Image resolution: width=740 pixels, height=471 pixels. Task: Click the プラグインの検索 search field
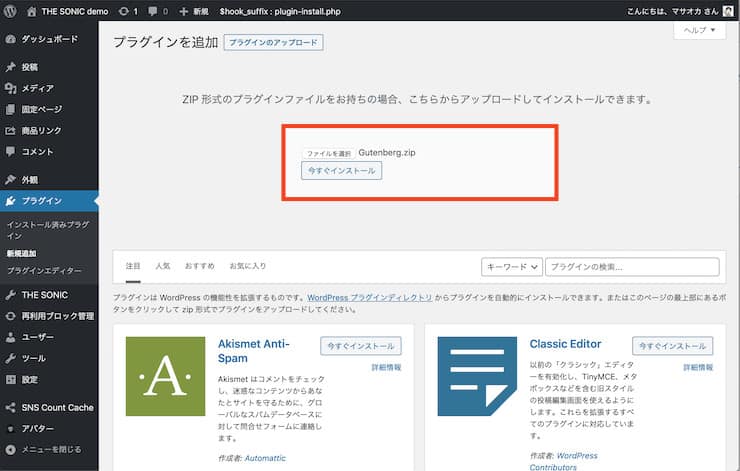632,267
